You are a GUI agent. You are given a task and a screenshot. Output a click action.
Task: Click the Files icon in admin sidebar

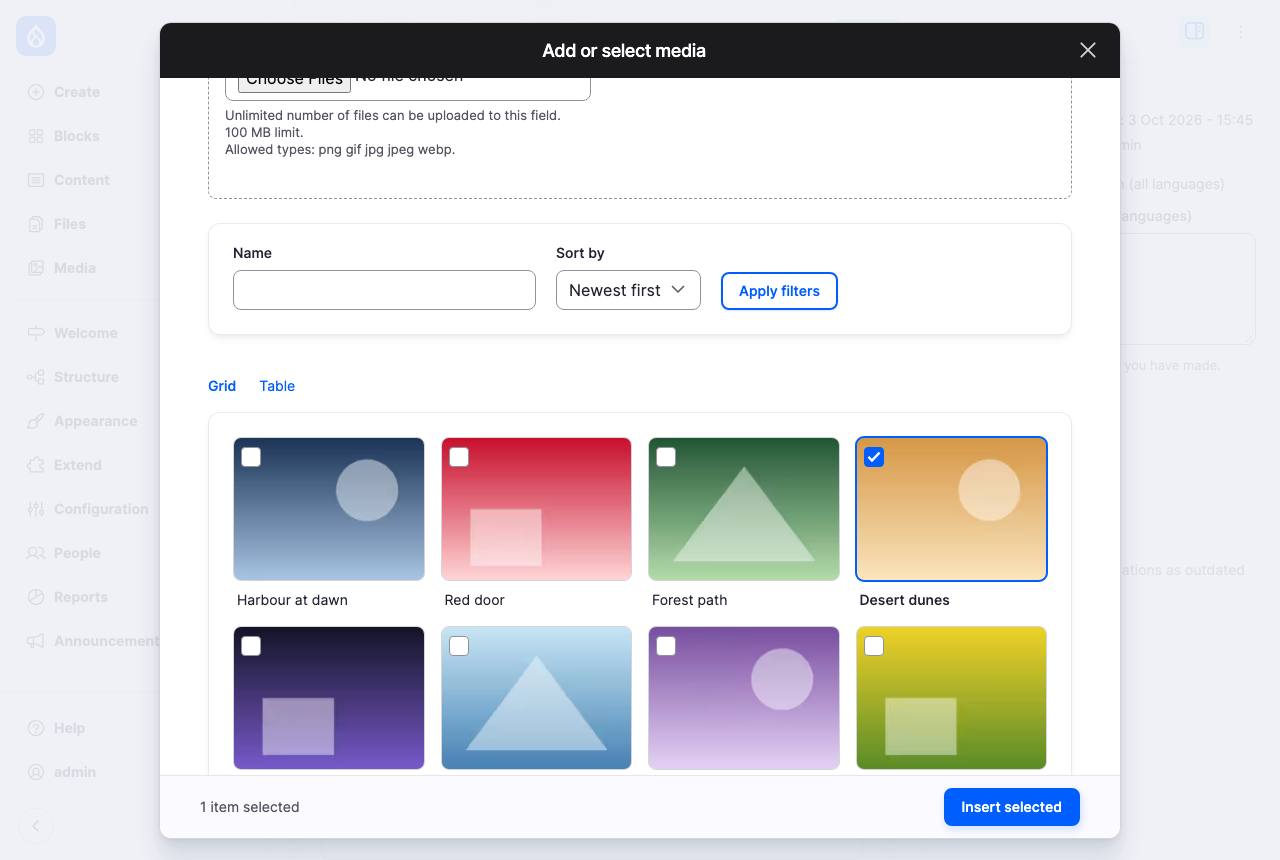[36, 224]
